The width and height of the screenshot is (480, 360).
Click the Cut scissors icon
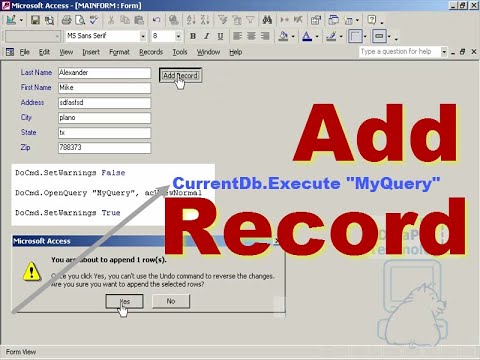[111, 20]
